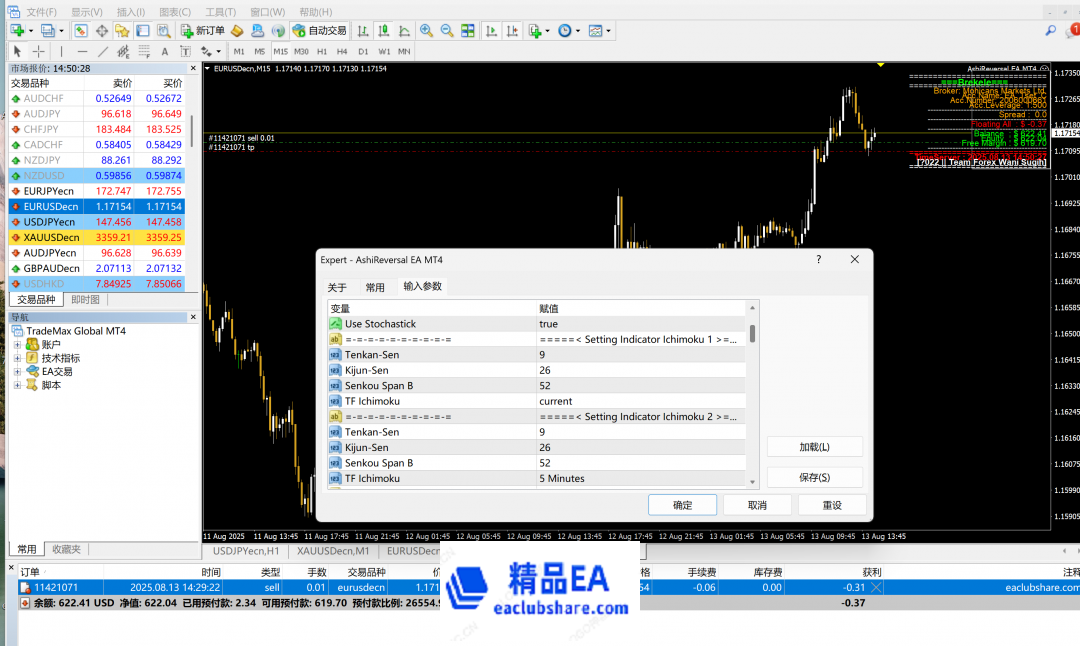1080x646 pixels.
Task: Select the horizontal line drawing tool
Action: coord(82,51)
